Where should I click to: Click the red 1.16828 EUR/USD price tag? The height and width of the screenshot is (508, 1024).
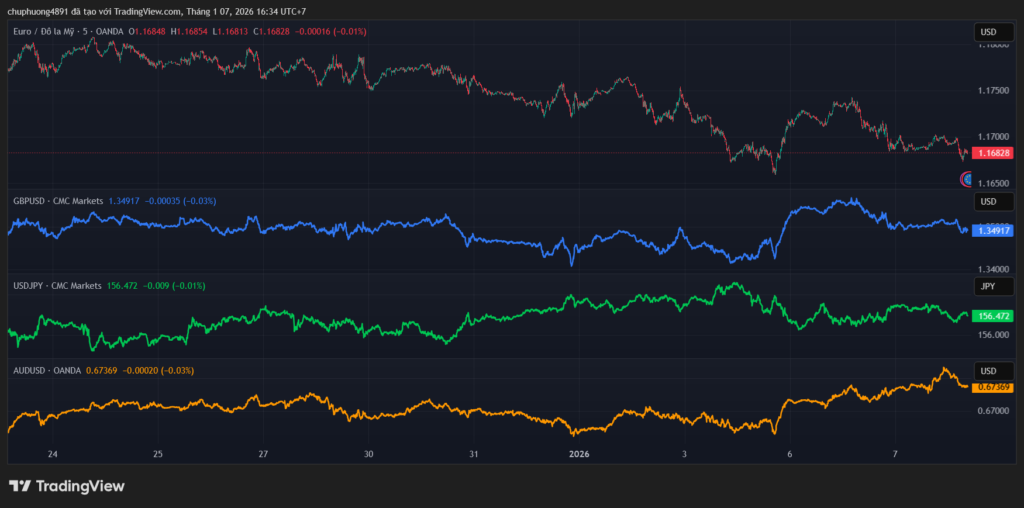[994, 153]
